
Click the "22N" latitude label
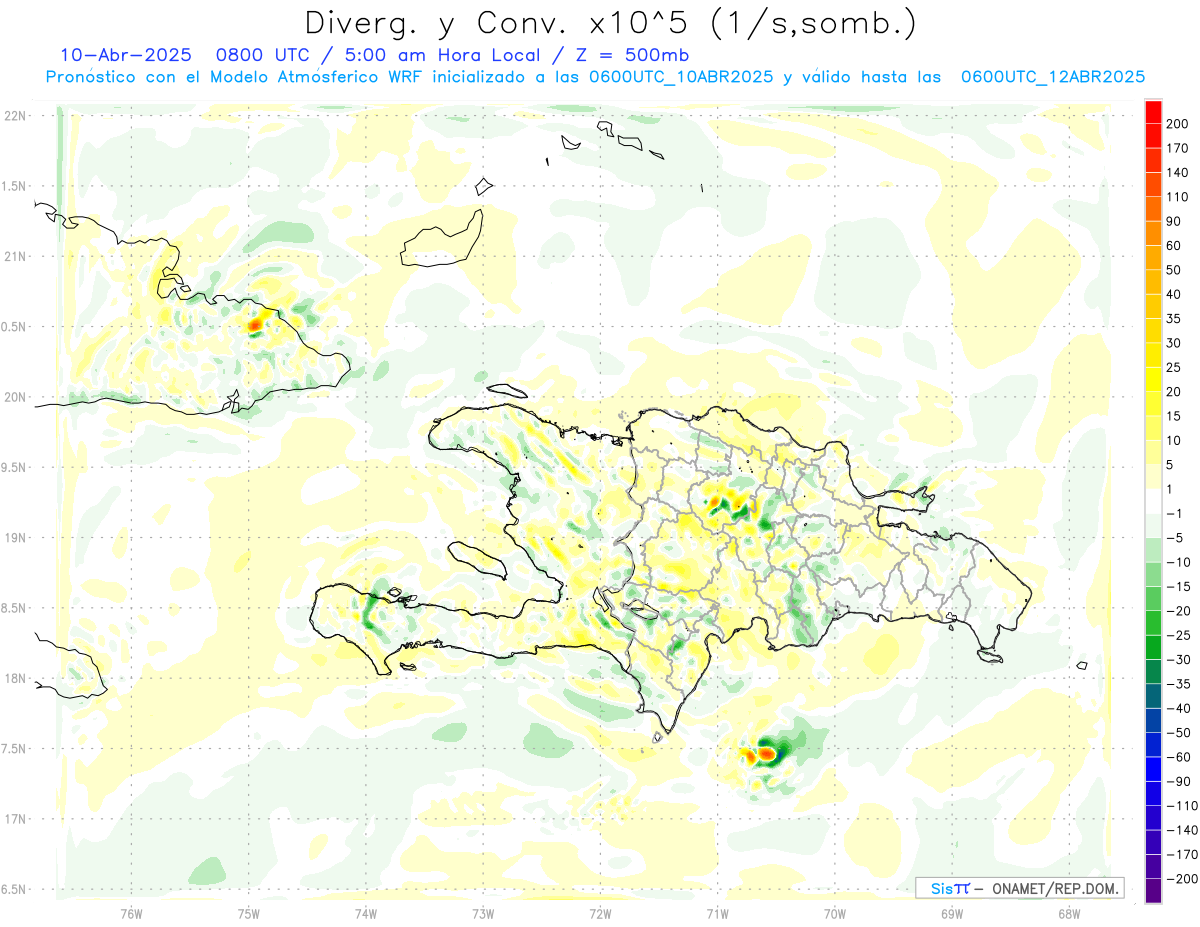point(14,116)
